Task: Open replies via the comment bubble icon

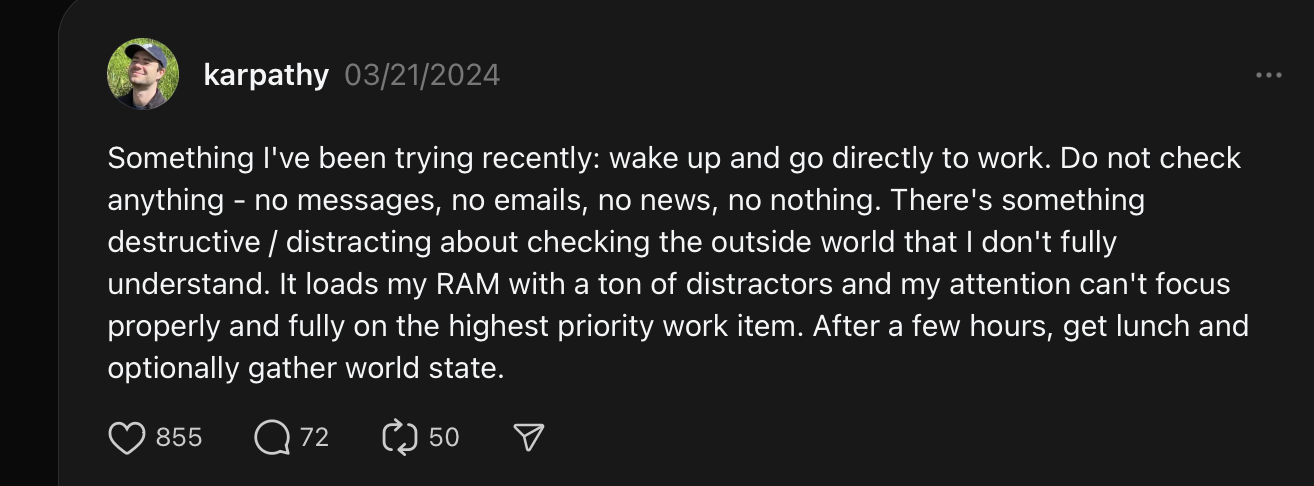Action: point(270,437)
